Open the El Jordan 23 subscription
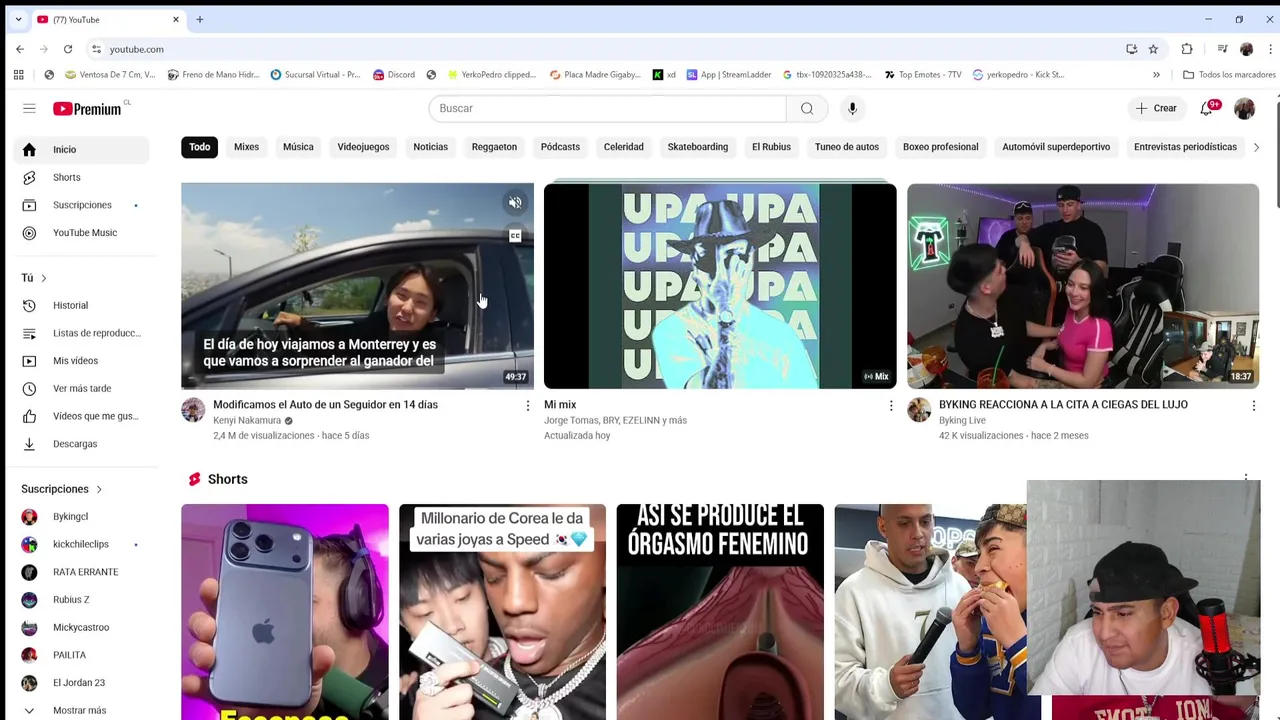The height and width of the screenshot is (720, 1280). 81,683
